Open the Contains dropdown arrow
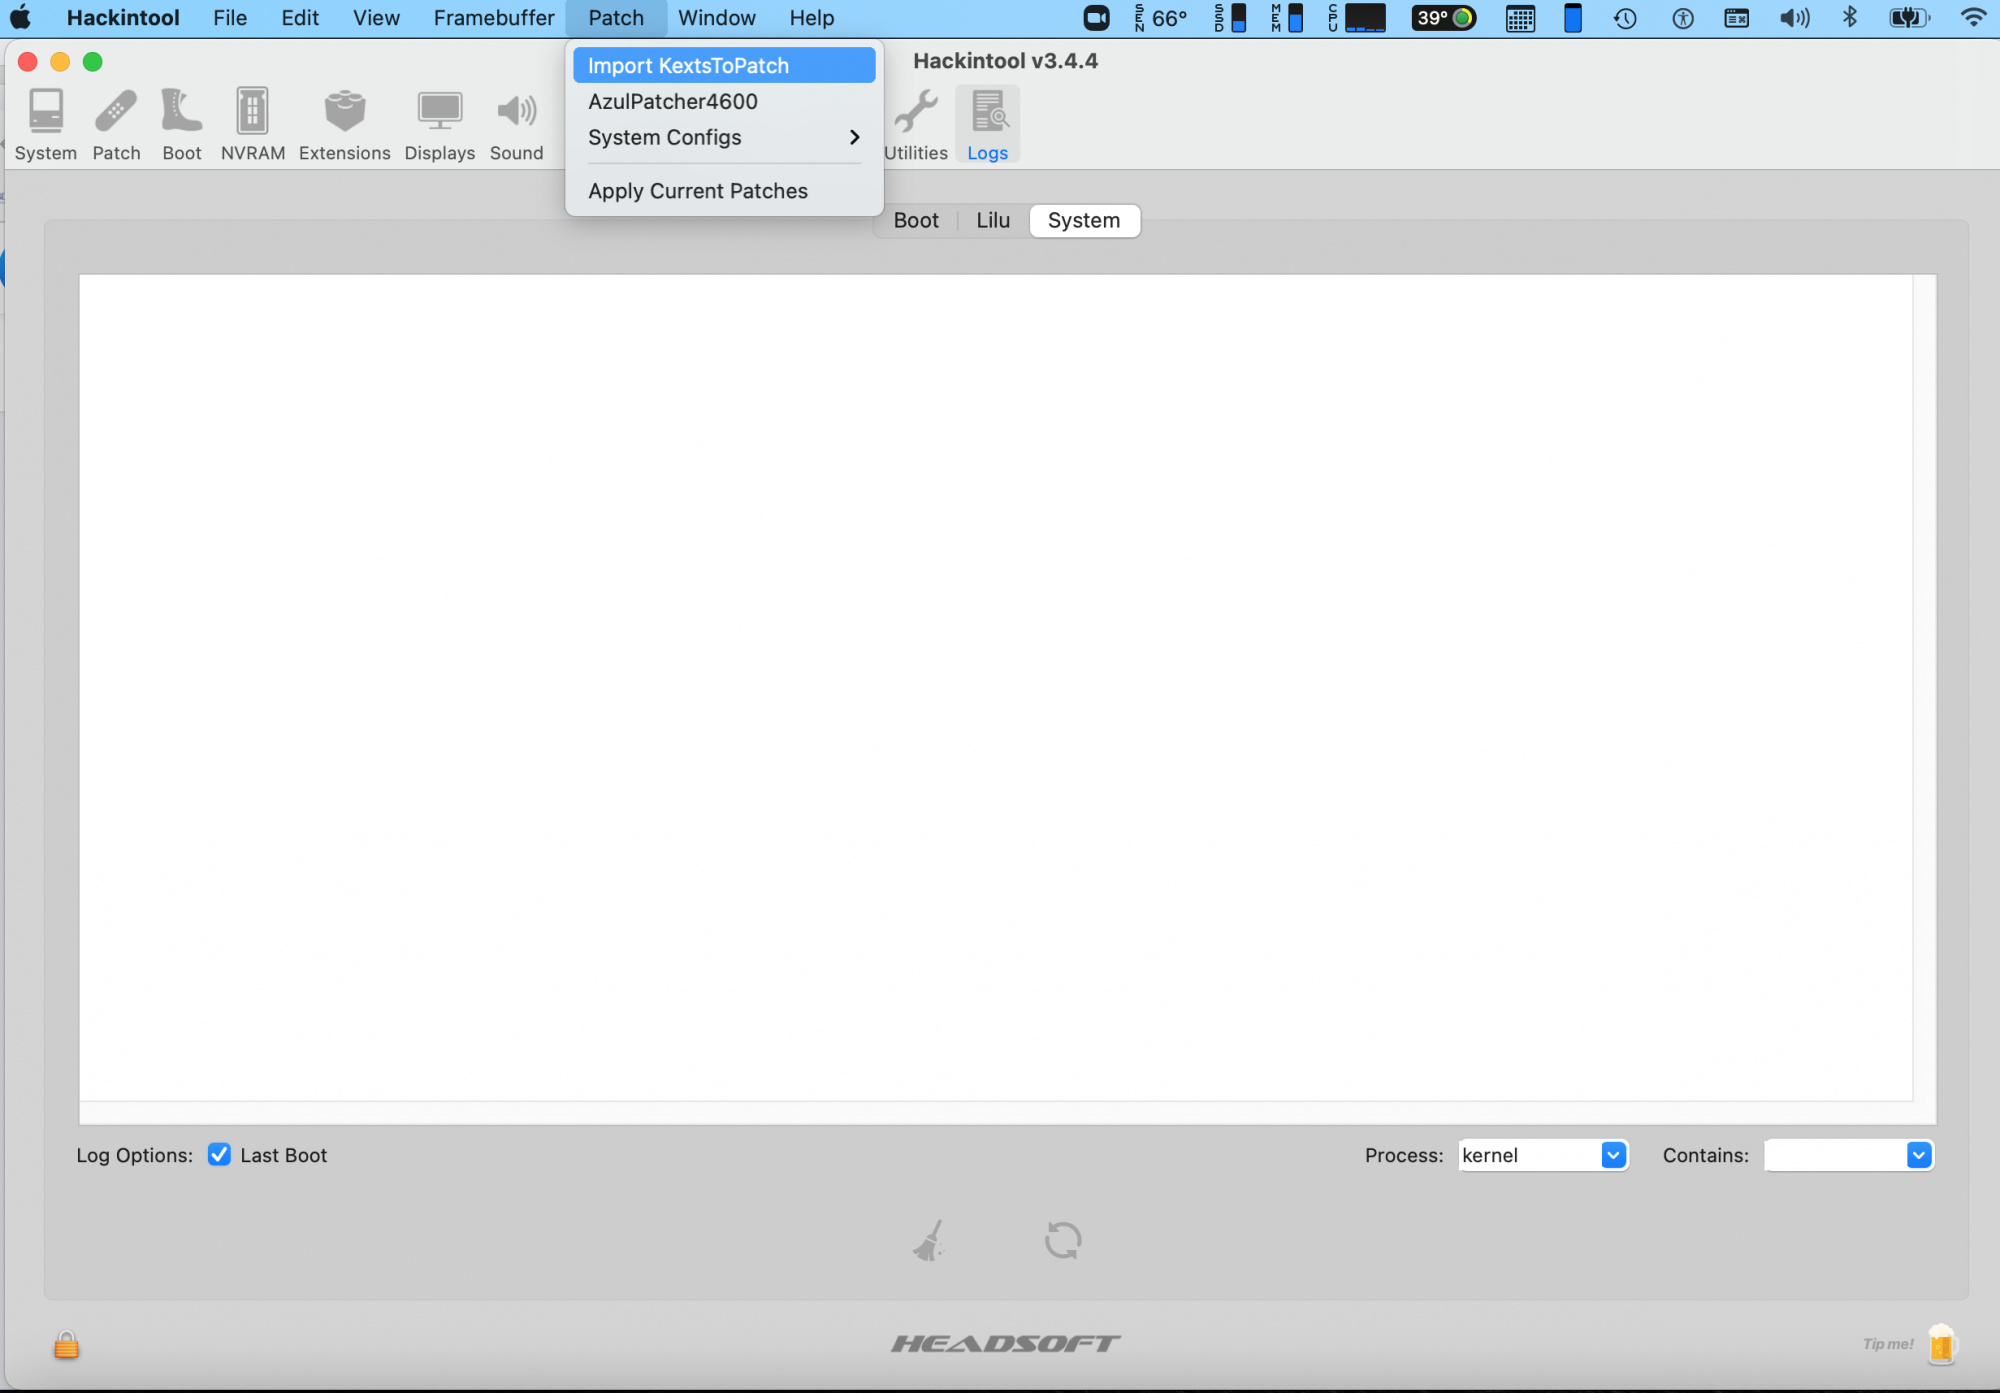Screen dimensions: 2000x1393 [1918, 1154]
